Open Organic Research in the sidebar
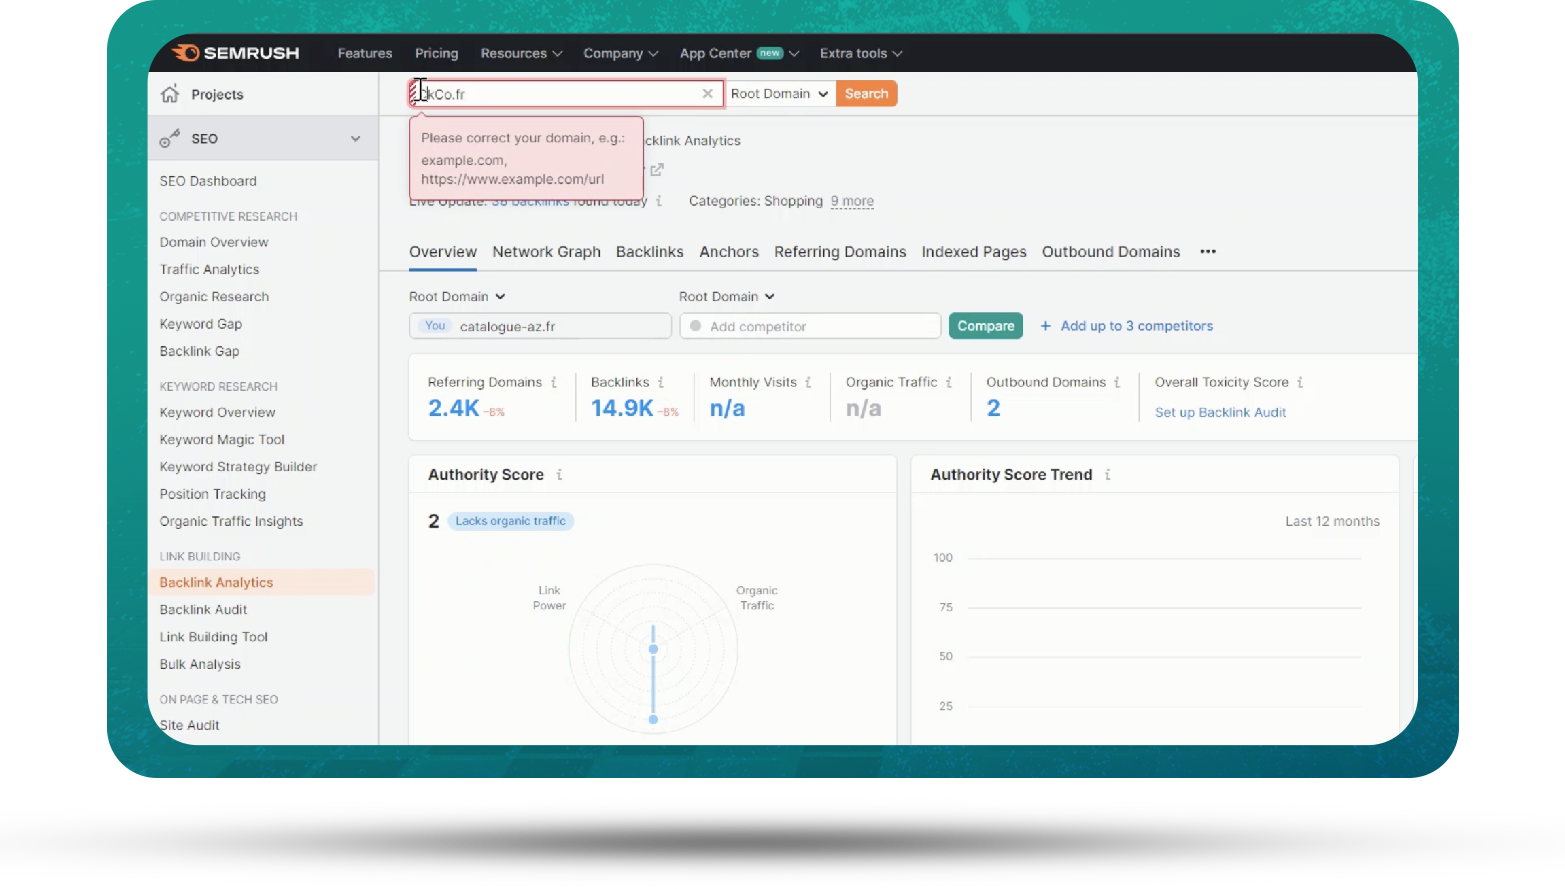Image resolution: width=1565 pixels, height=889 pixels. click(x=214, y=297)
